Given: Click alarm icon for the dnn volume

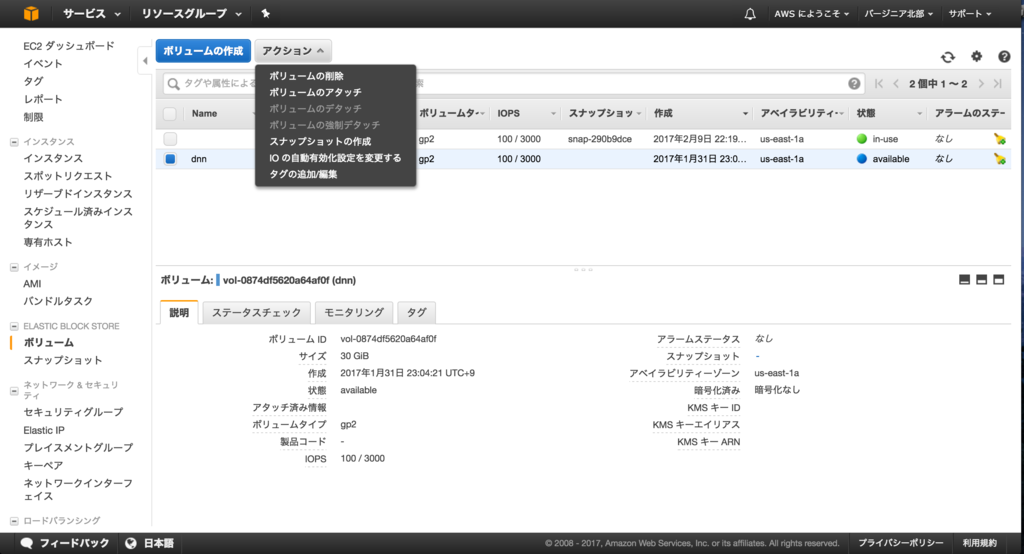Looking at the screenshot, I should [x=1000, y=159].
